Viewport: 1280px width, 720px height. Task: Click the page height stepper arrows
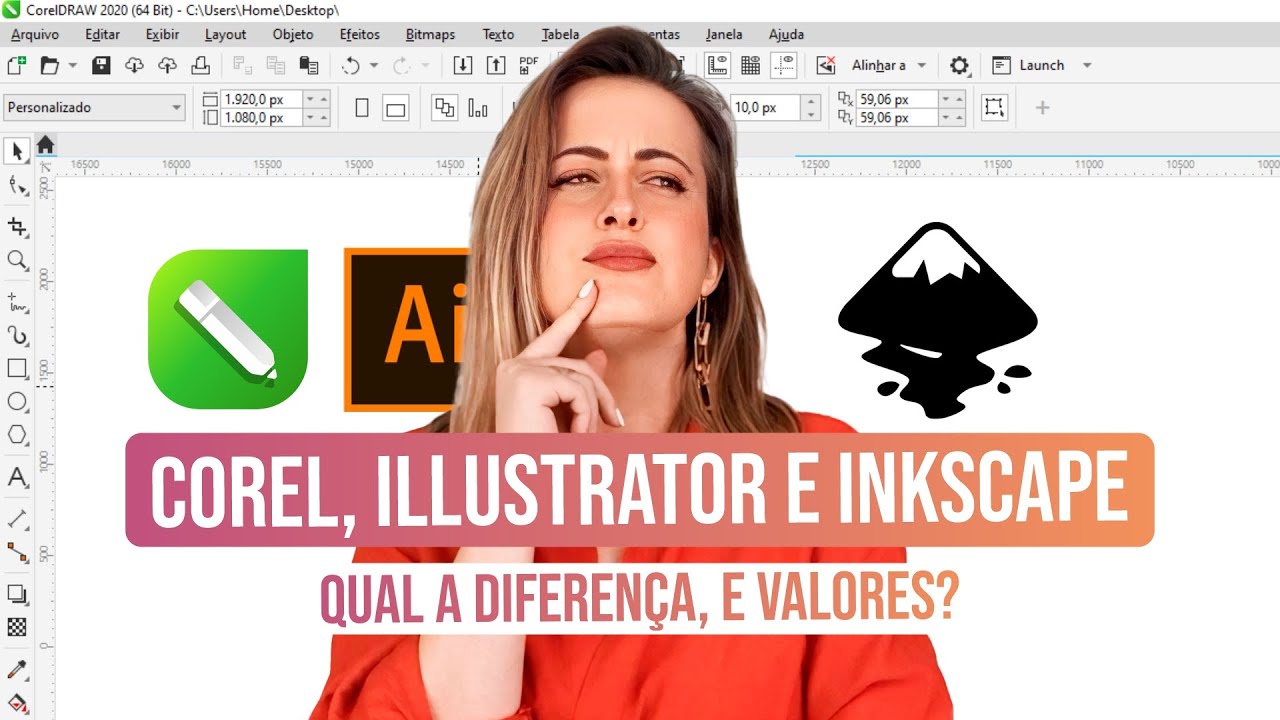click(x=316, y=117)
